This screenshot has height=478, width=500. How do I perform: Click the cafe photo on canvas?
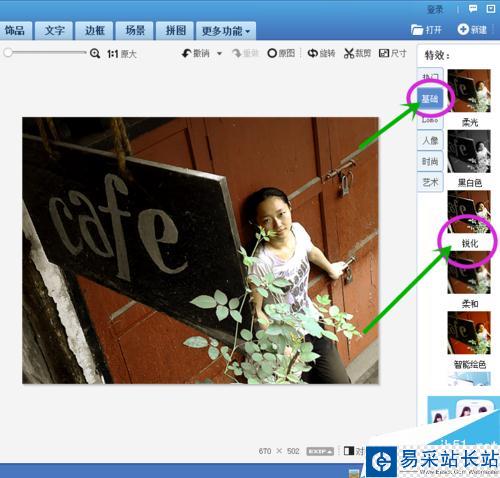(200, 250)
